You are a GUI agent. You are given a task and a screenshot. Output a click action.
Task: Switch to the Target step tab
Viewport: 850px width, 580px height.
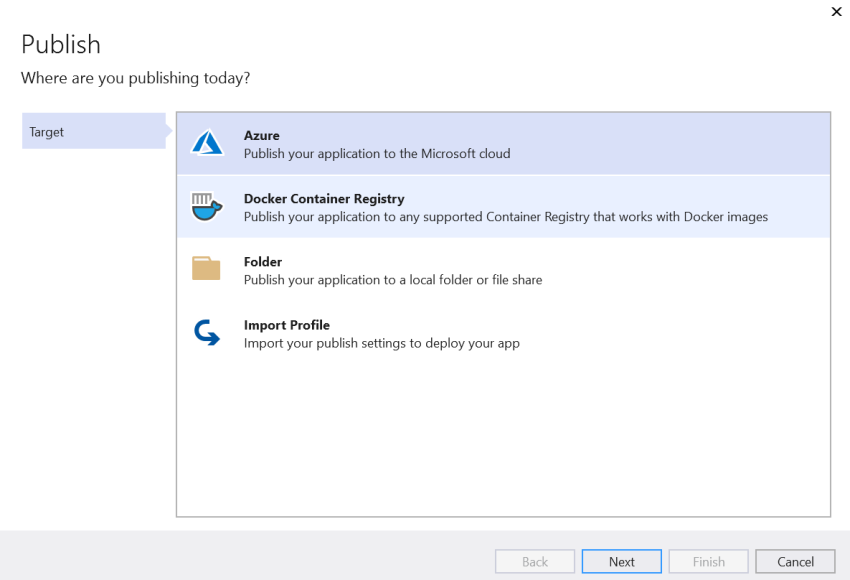tap(94, 132)
